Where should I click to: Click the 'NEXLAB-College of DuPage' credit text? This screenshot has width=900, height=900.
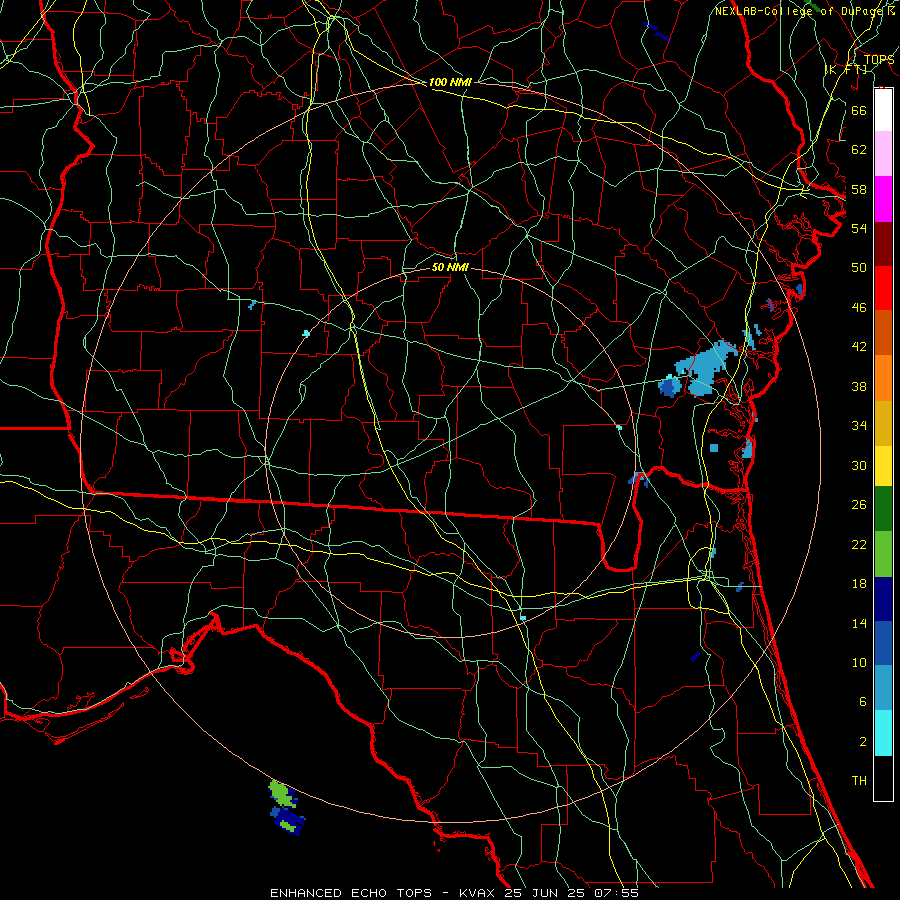[801, 11]
